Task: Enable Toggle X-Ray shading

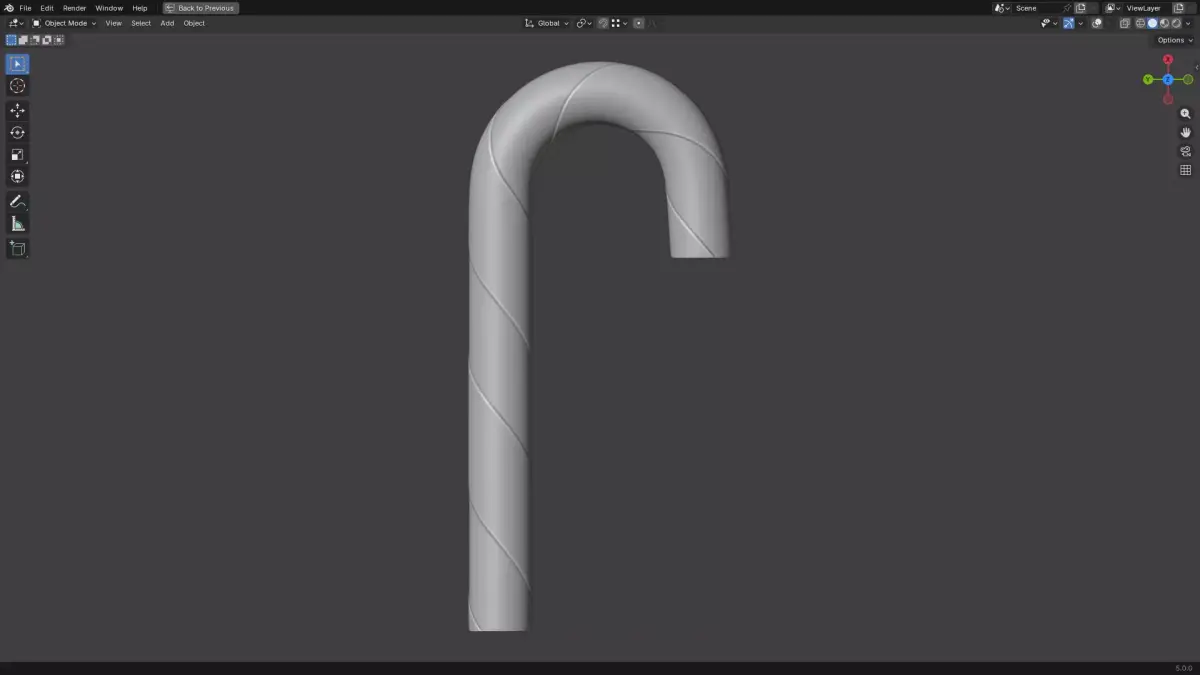Action: pos(1125,23)
